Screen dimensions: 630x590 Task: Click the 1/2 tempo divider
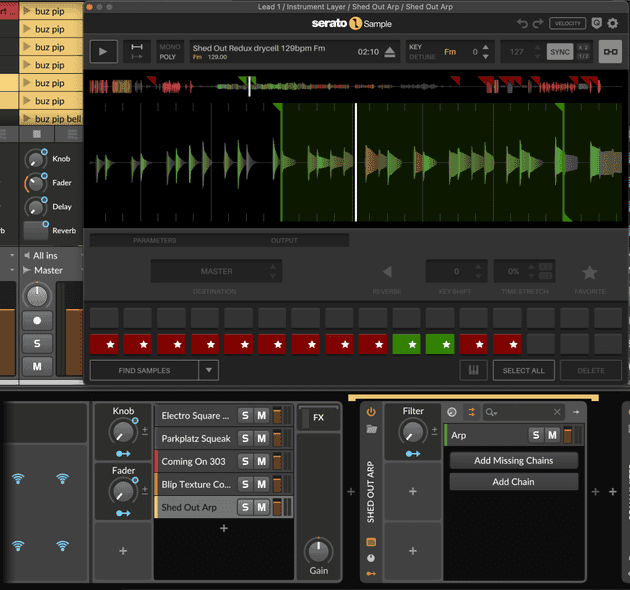point(583,56)
